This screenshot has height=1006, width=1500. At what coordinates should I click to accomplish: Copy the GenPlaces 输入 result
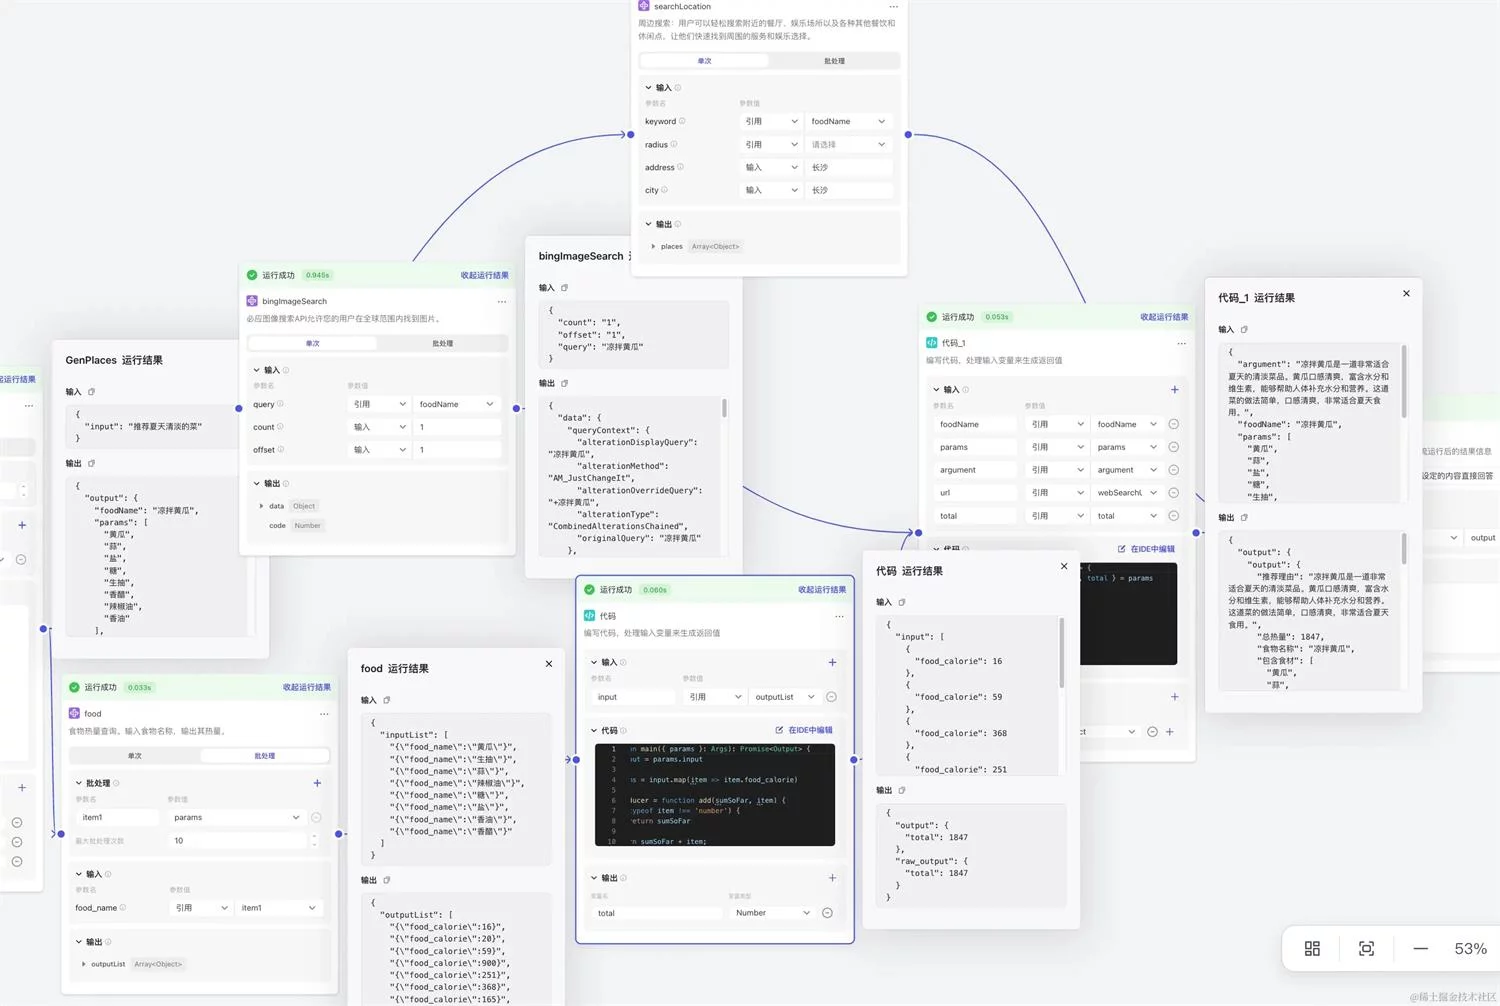point(91,392)
